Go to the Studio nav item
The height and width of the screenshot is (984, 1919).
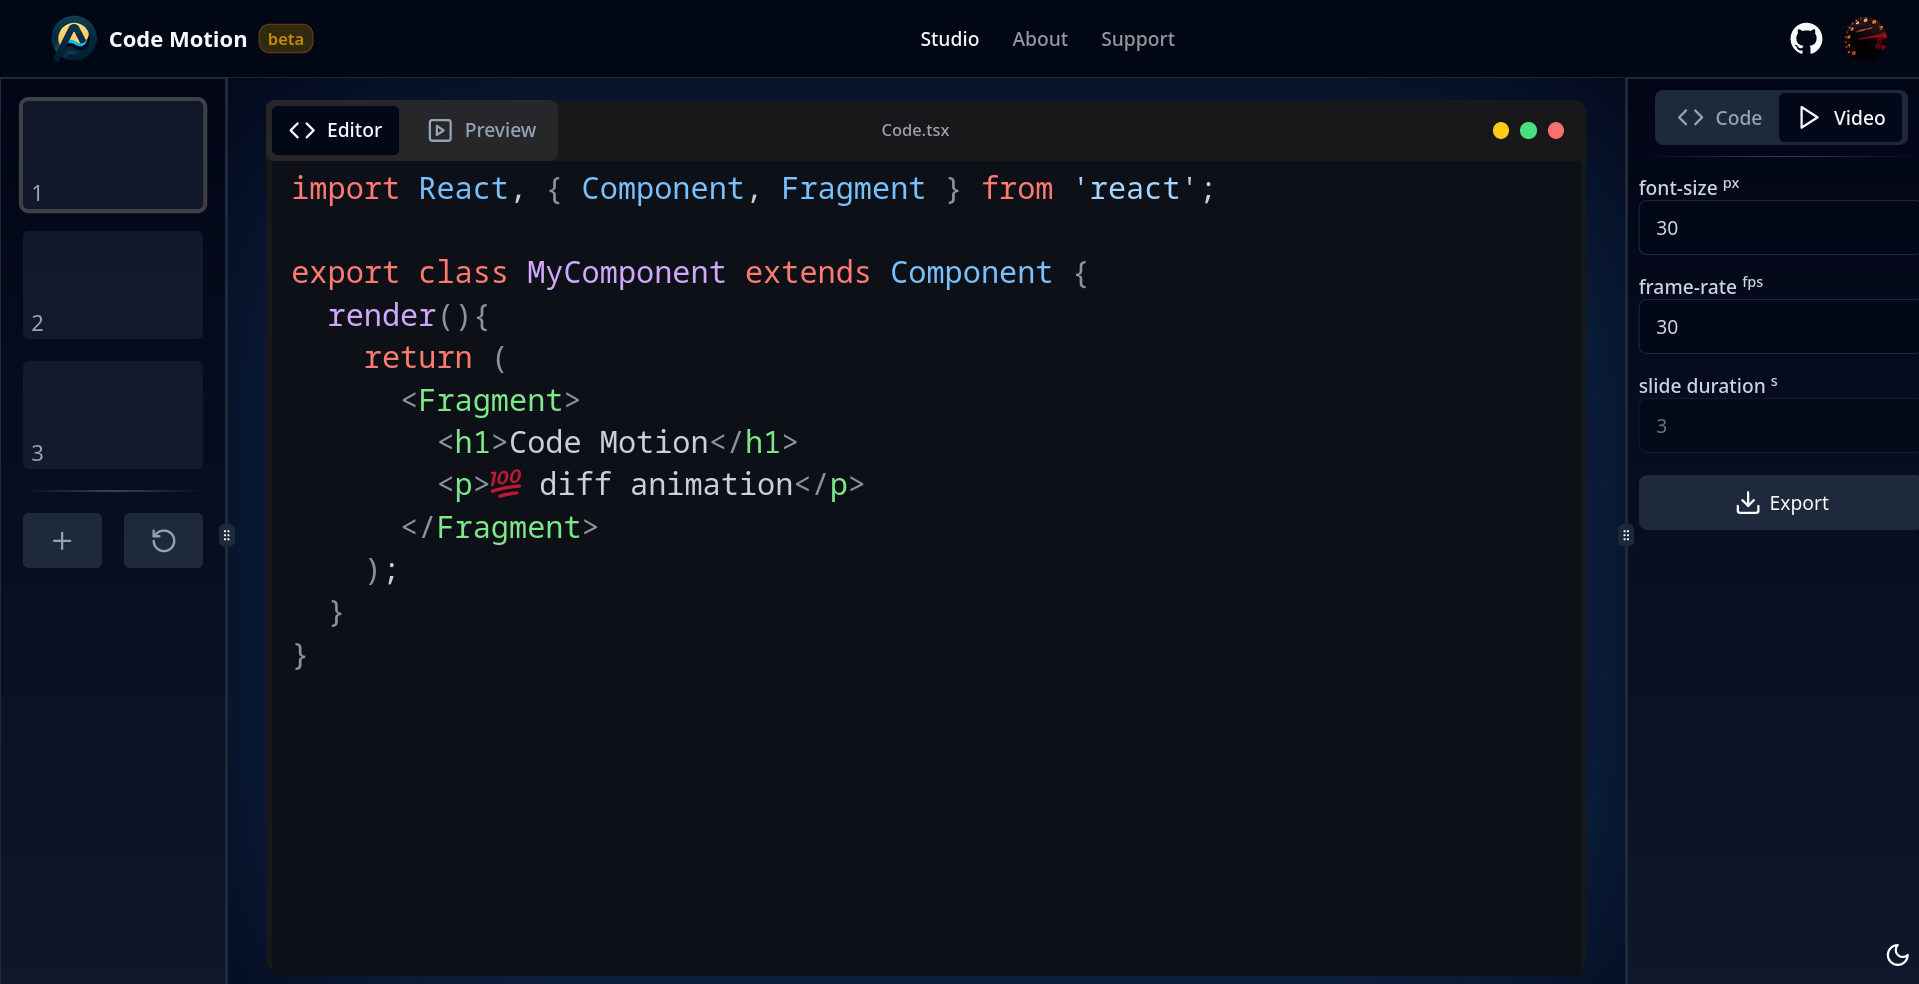[949, 39]
